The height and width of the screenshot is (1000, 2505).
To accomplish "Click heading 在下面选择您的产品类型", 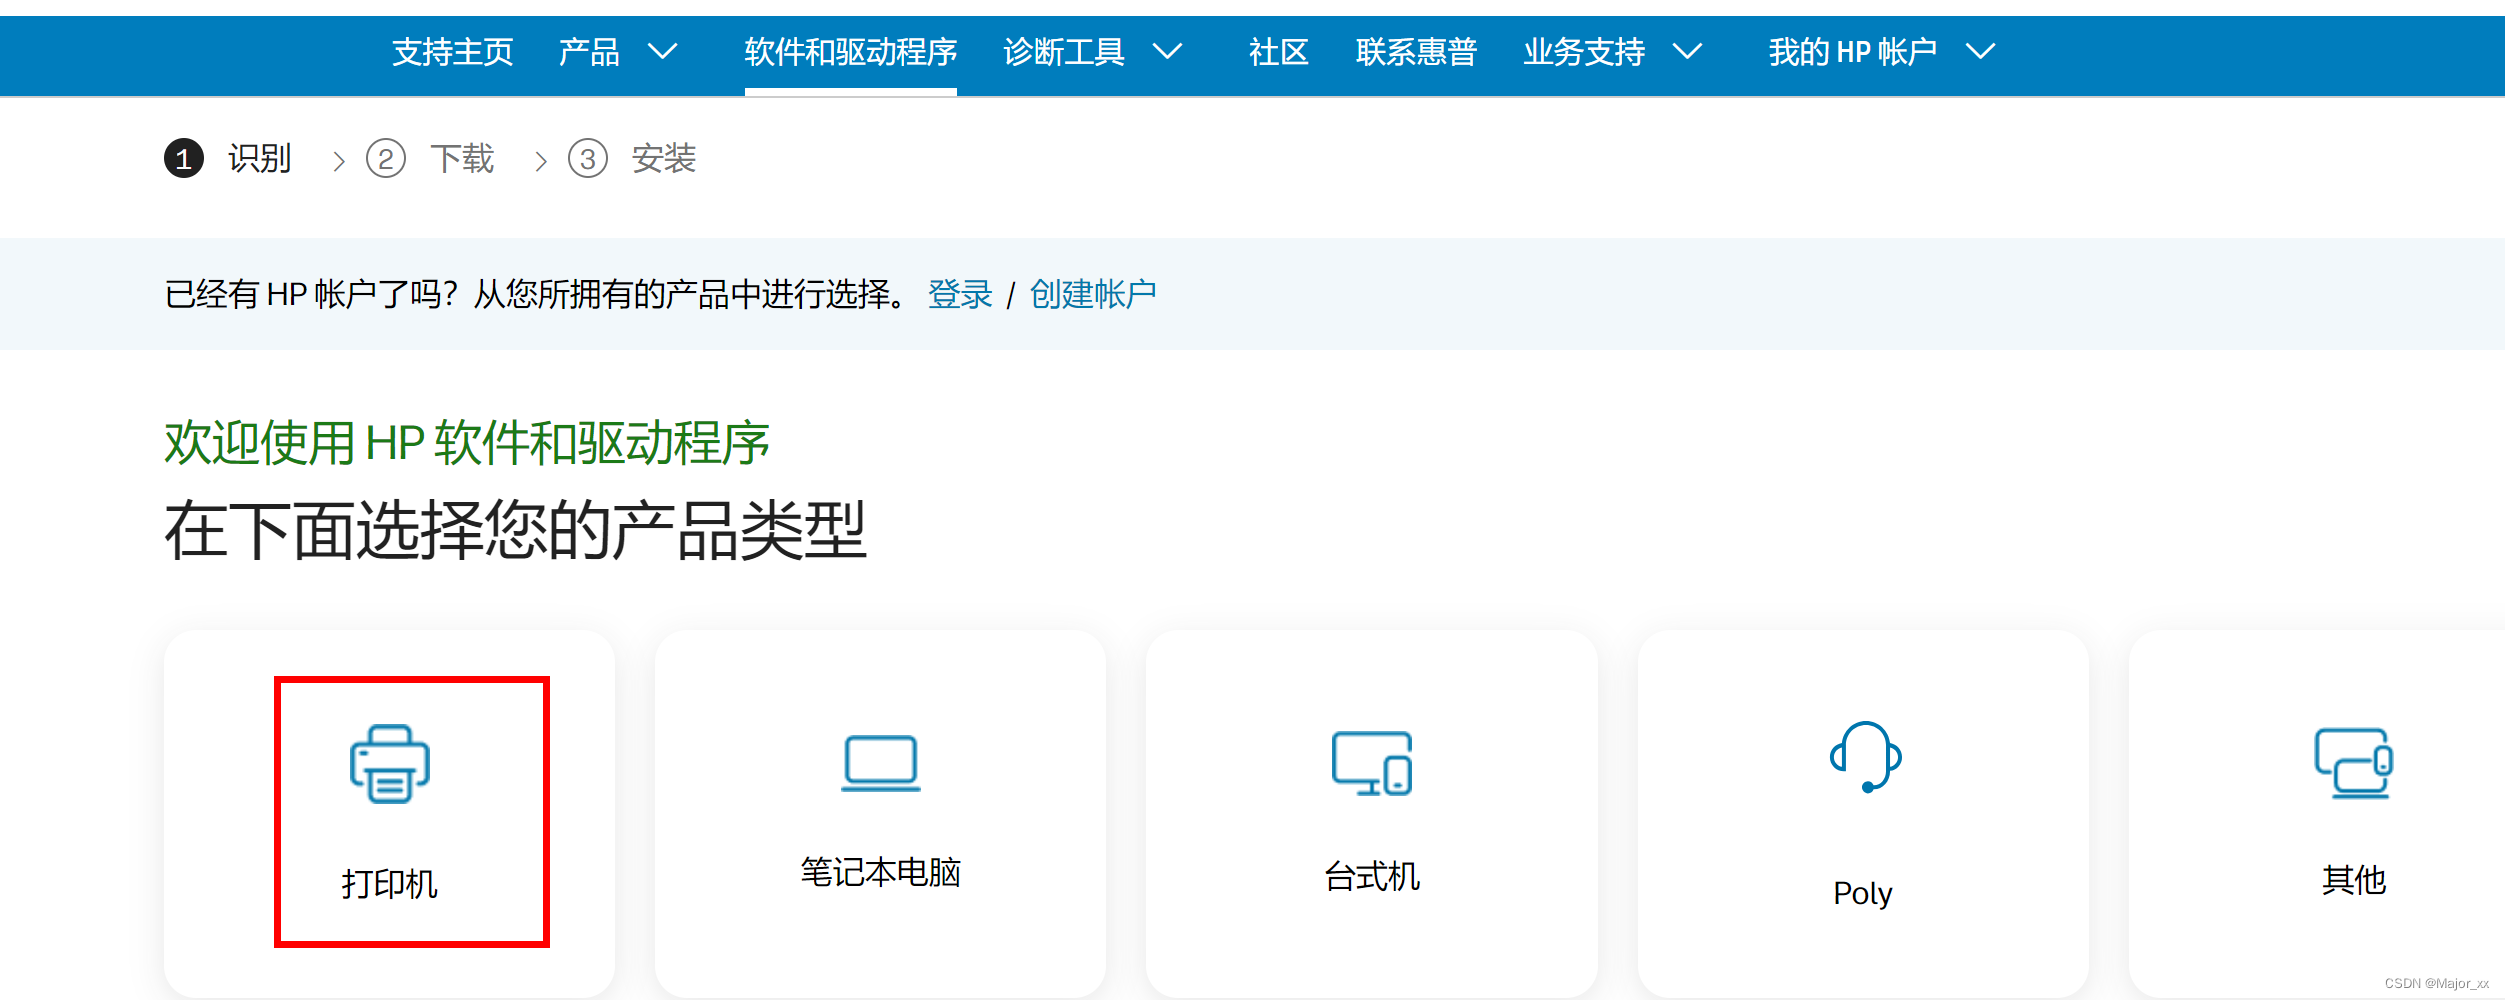I will [x=516, y=531].
